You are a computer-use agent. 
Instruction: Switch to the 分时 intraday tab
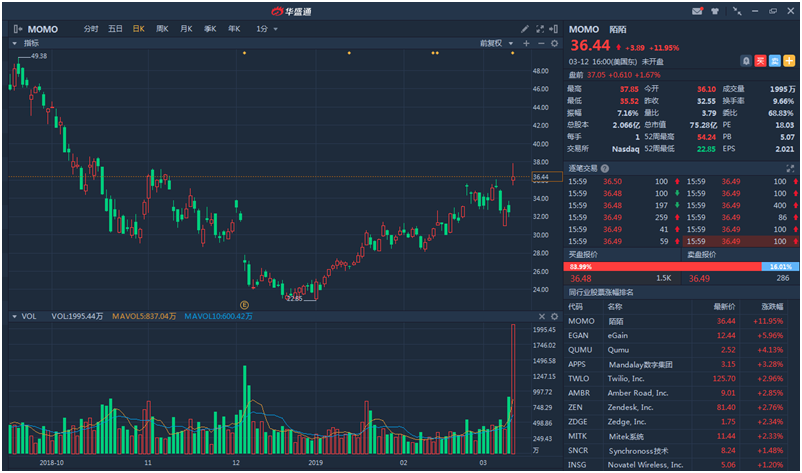pyautogui.click(x=91, y=29)
